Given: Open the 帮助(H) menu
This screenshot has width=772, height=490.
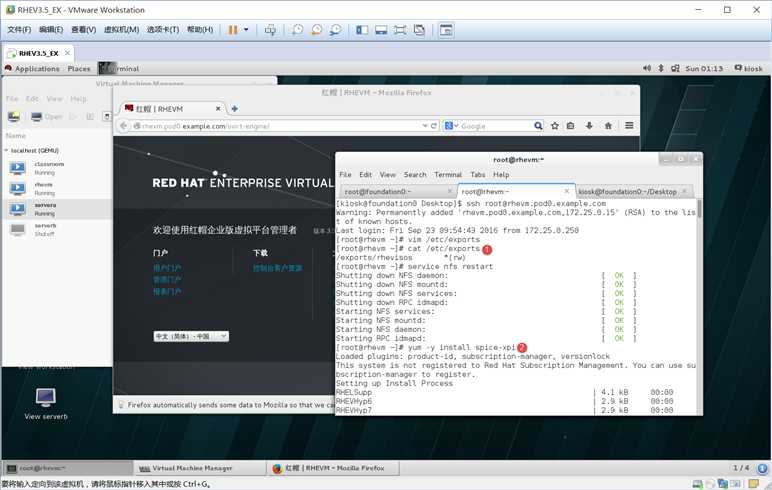Looking at the screenshot, I should 200,30.
